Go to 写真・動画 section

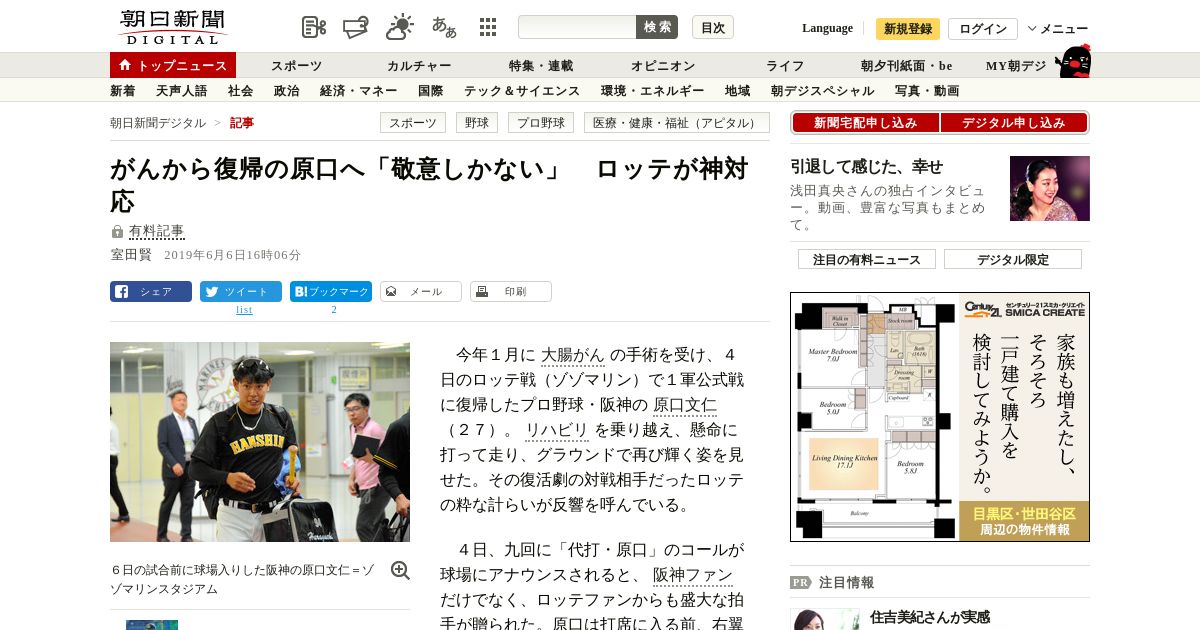927,91
